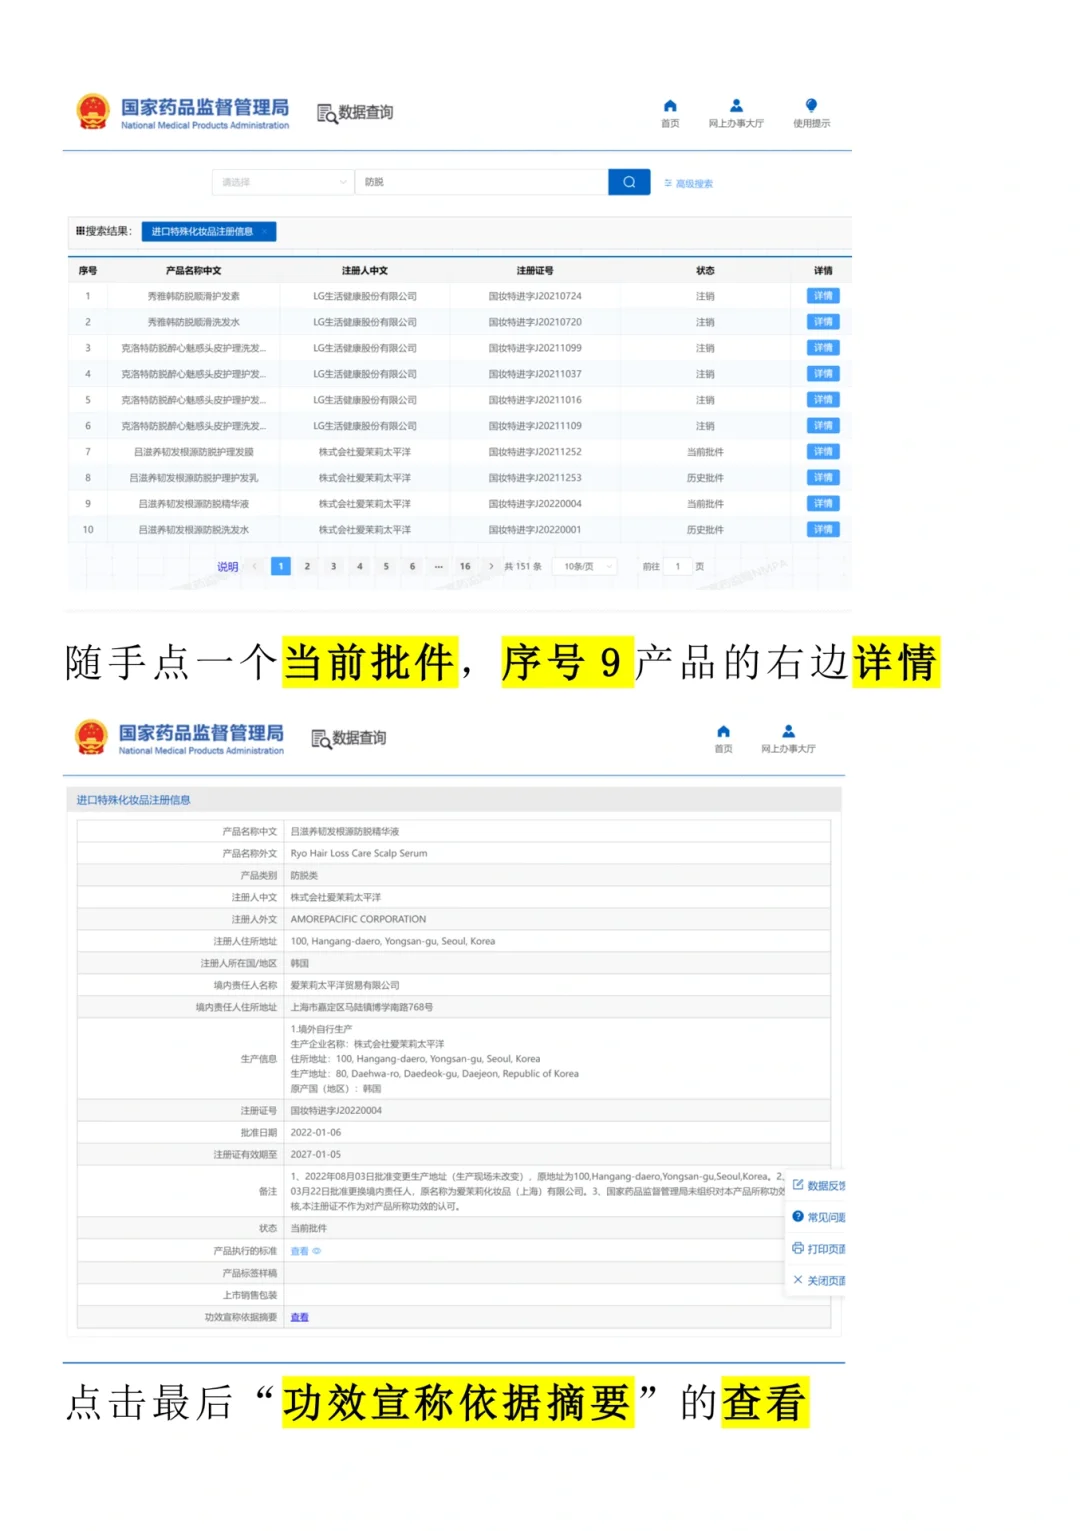Click the search field containing 防脱
The height and width of the screenshot is (1531, 1080).
482,182
